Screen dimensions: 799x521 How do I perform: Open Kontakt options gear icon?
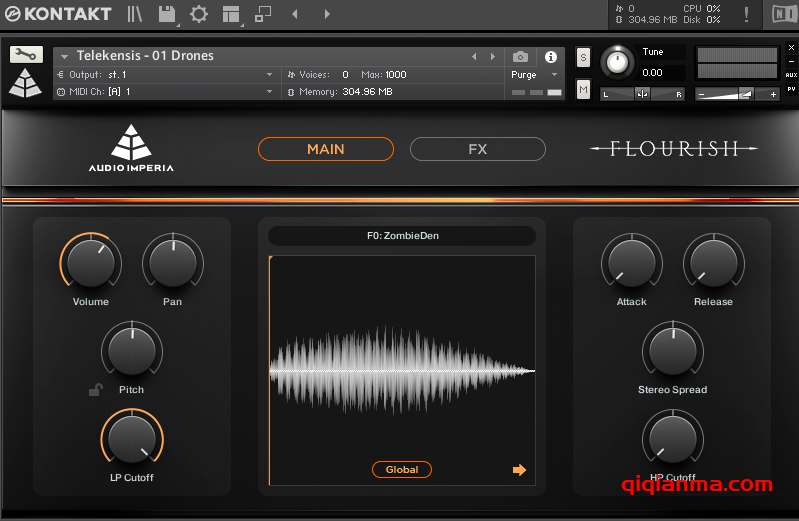tap(199, 14)
